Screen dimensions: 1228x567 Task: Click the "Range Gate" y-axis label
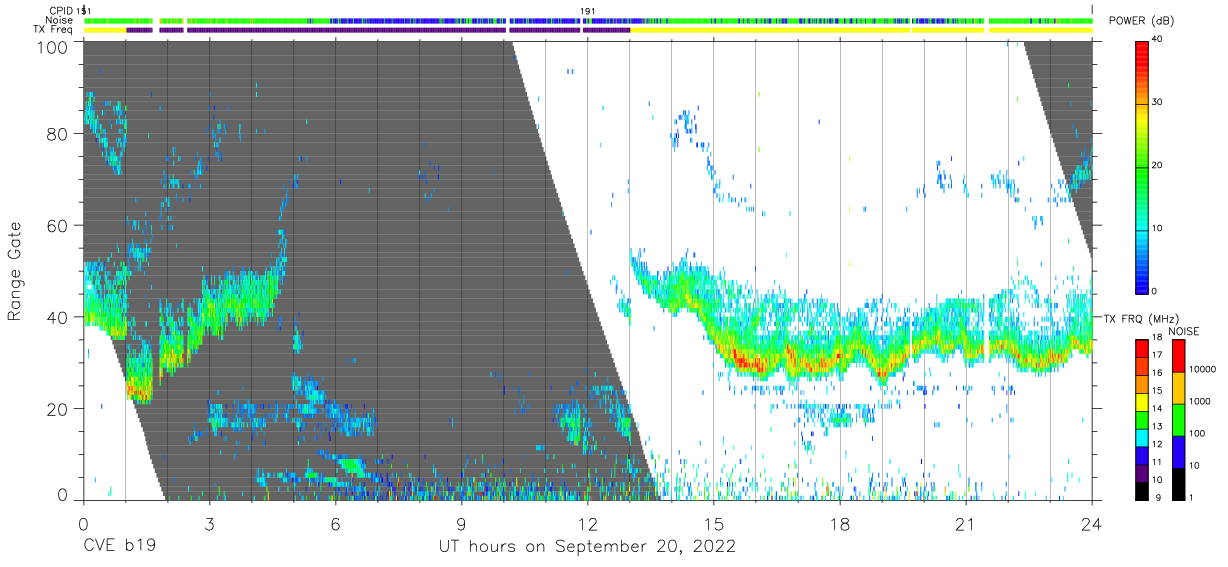pos(15,272)
